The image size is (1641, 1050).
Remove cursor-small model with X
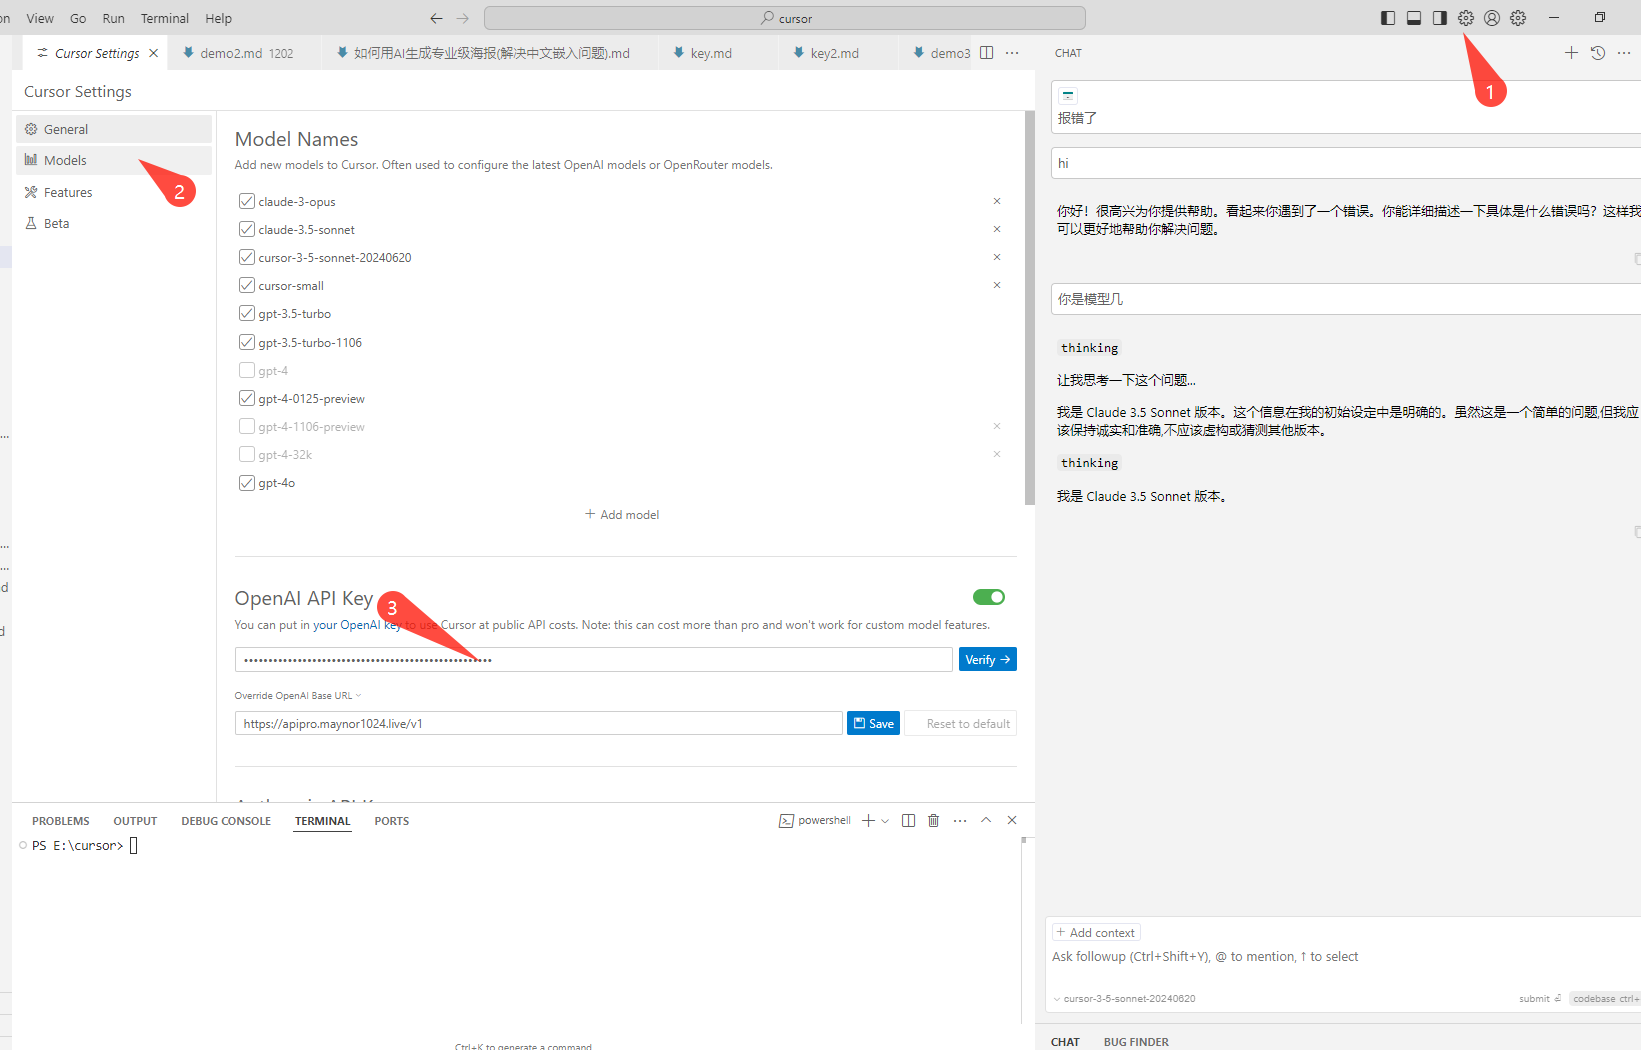coord(997,285)
